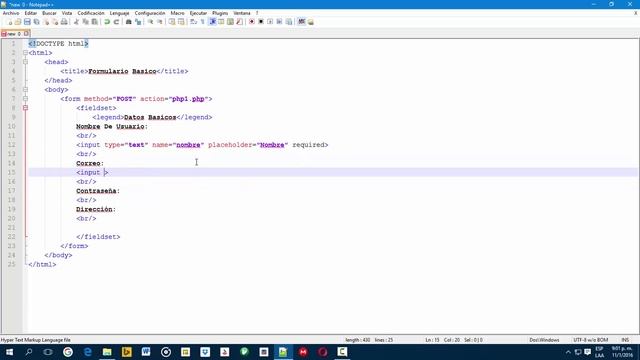Viewport: 640px width, 360px height.
Task: Collapse the fieldset block fold marker
Action: point(25,108)
